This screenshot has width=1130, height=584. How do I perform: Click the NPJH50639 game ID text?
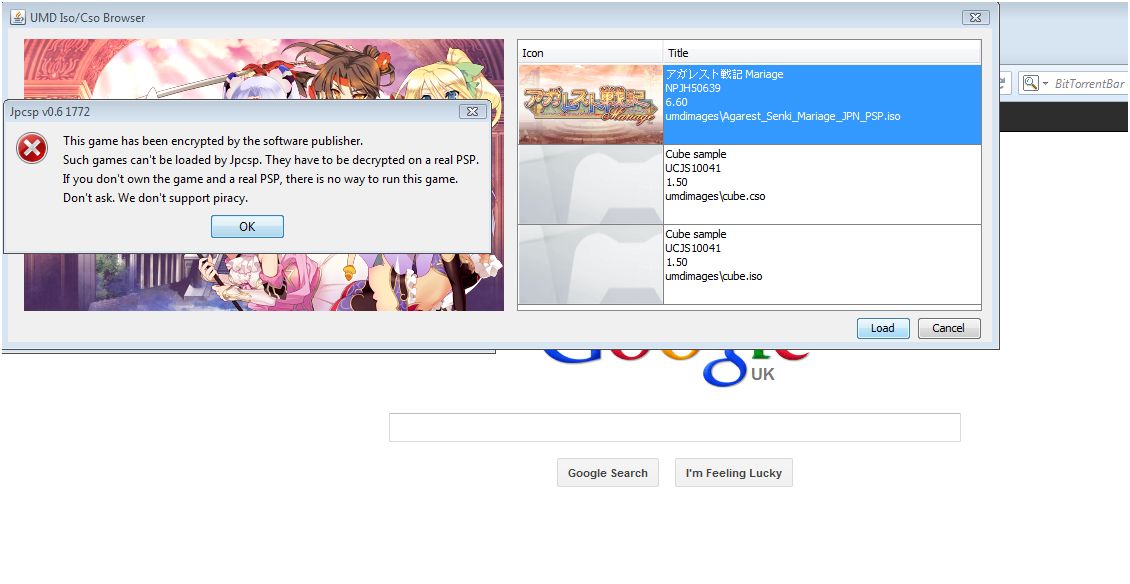click(x=693, y=88)
